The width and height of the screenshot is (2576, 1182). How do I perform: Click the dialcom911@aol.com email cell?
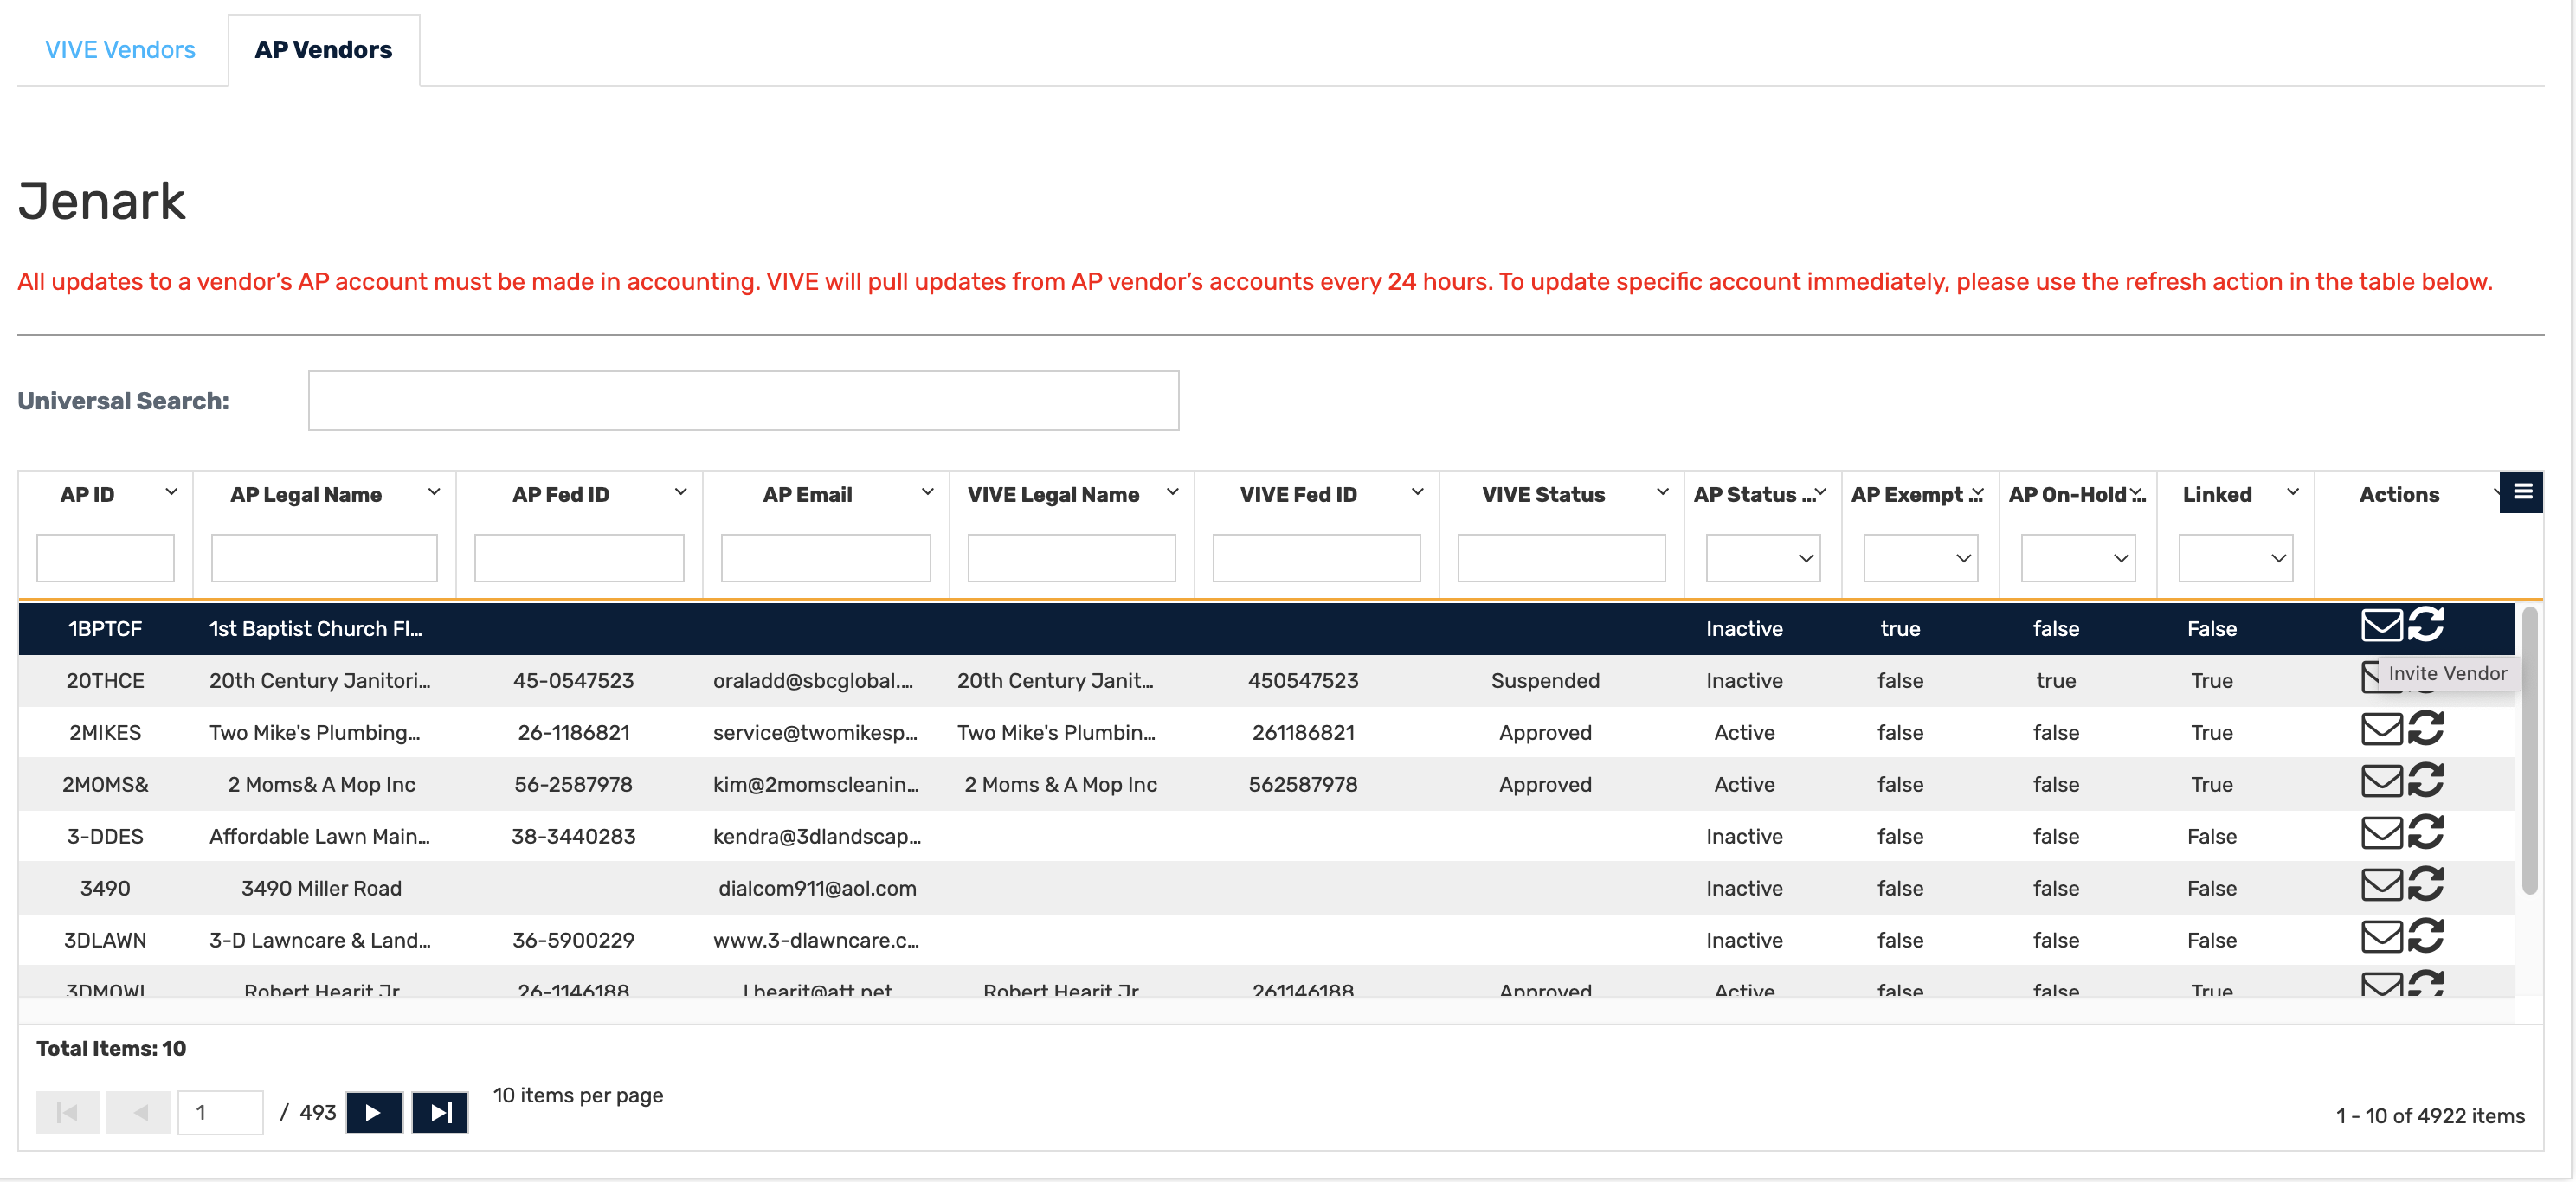pos(817,889)
